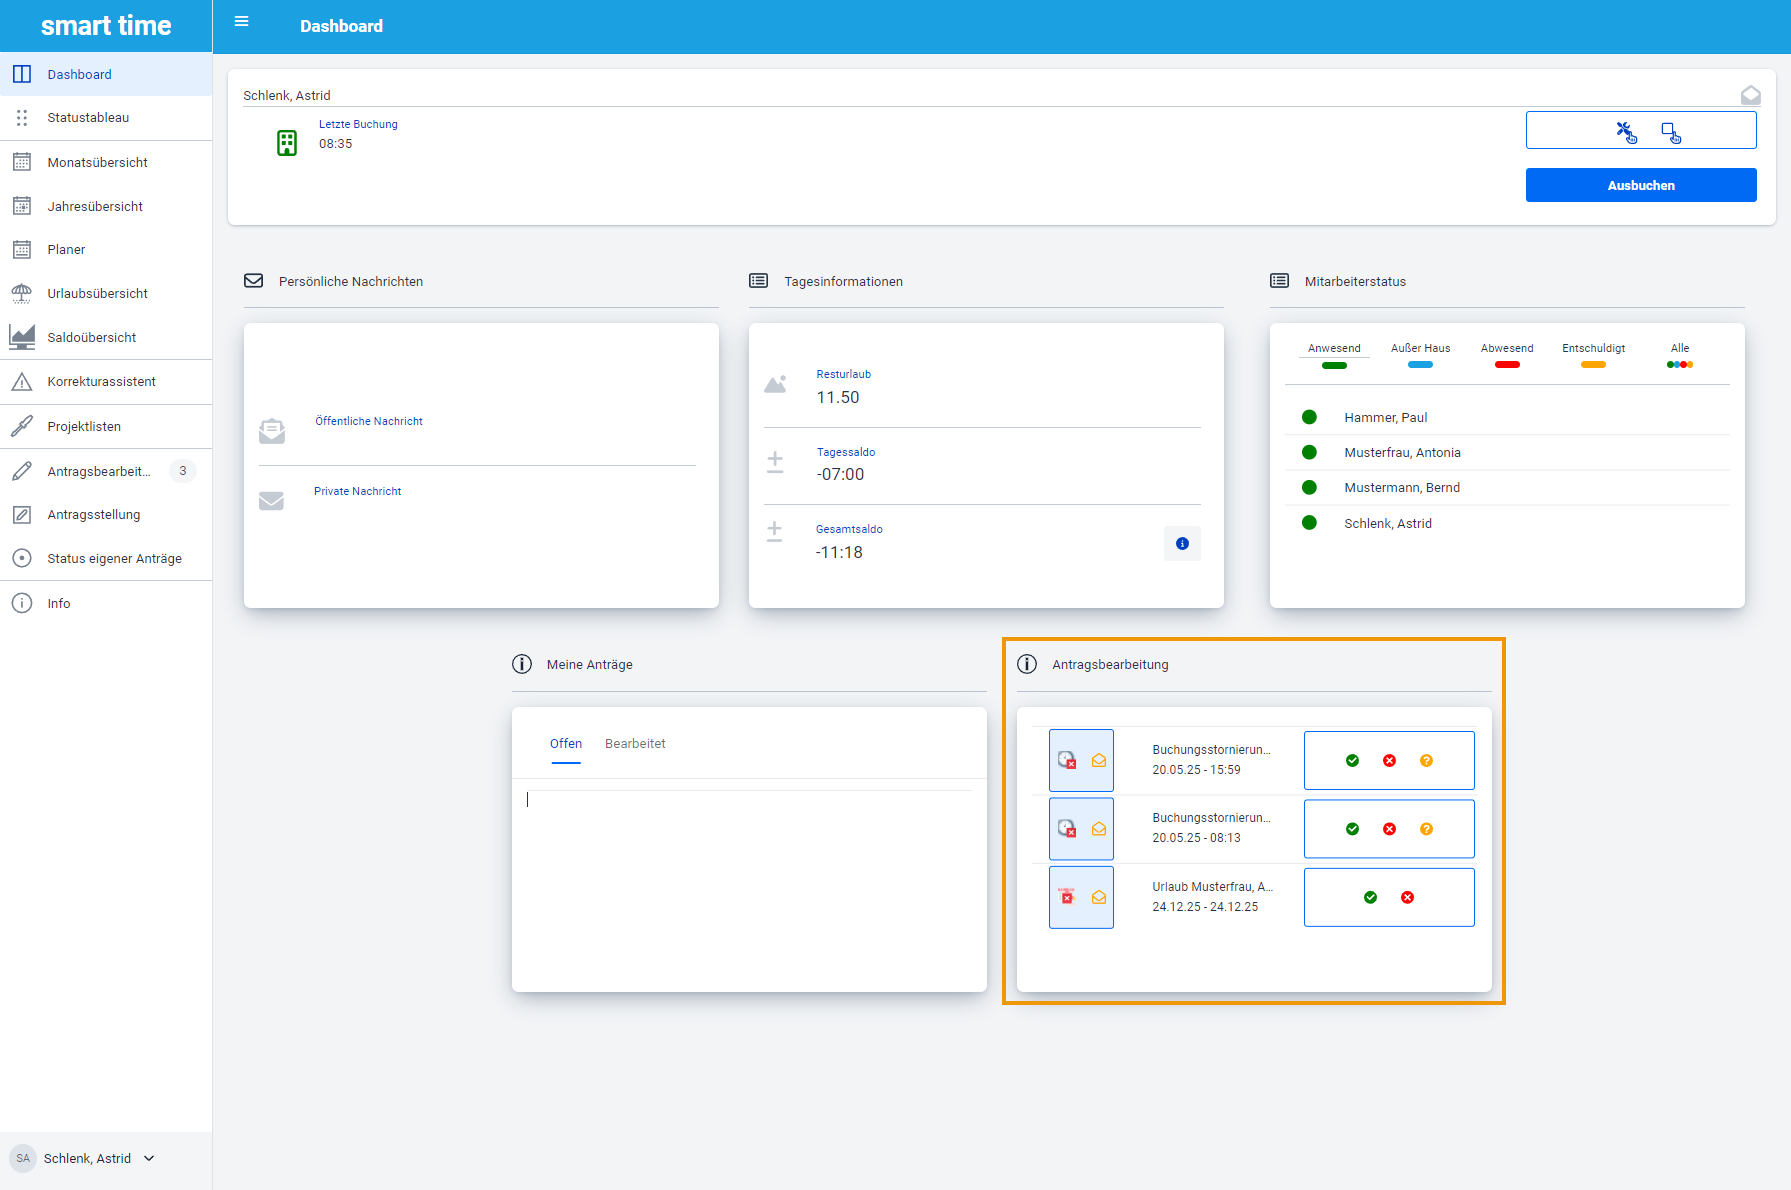Viewport: 1791px width, 1190px height.
Task: Click the square pointer icon above Ausbuchen
Action: click(1671, 131)
